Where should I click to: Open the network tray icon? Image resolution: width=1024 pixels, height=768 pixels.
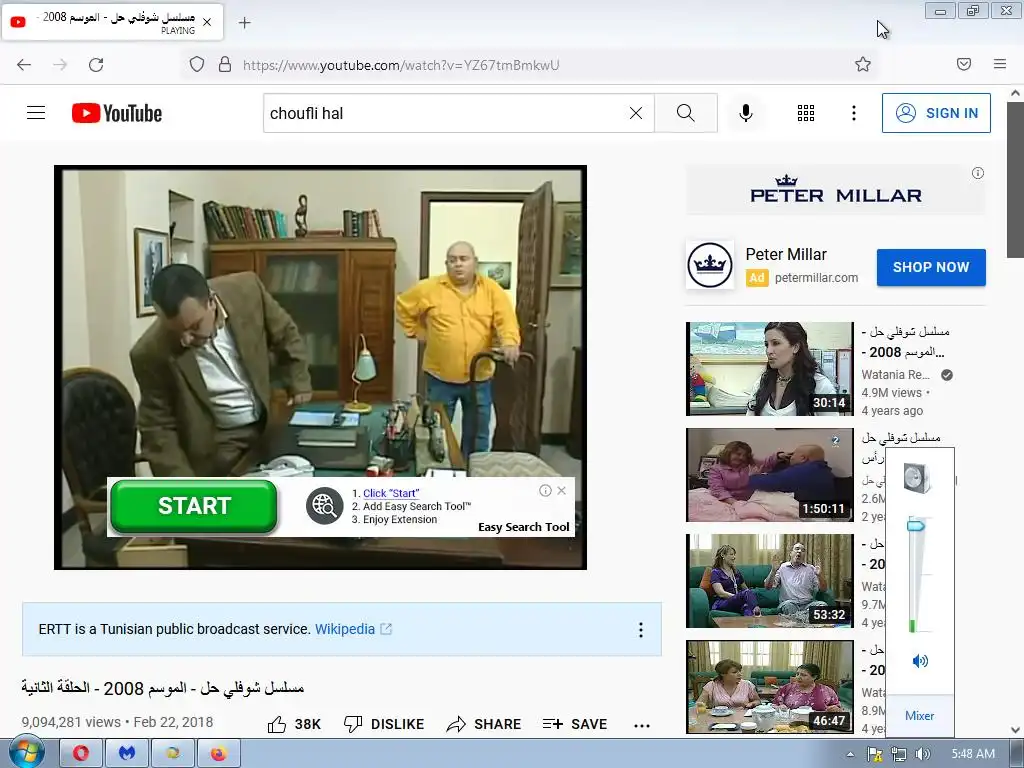899,754
